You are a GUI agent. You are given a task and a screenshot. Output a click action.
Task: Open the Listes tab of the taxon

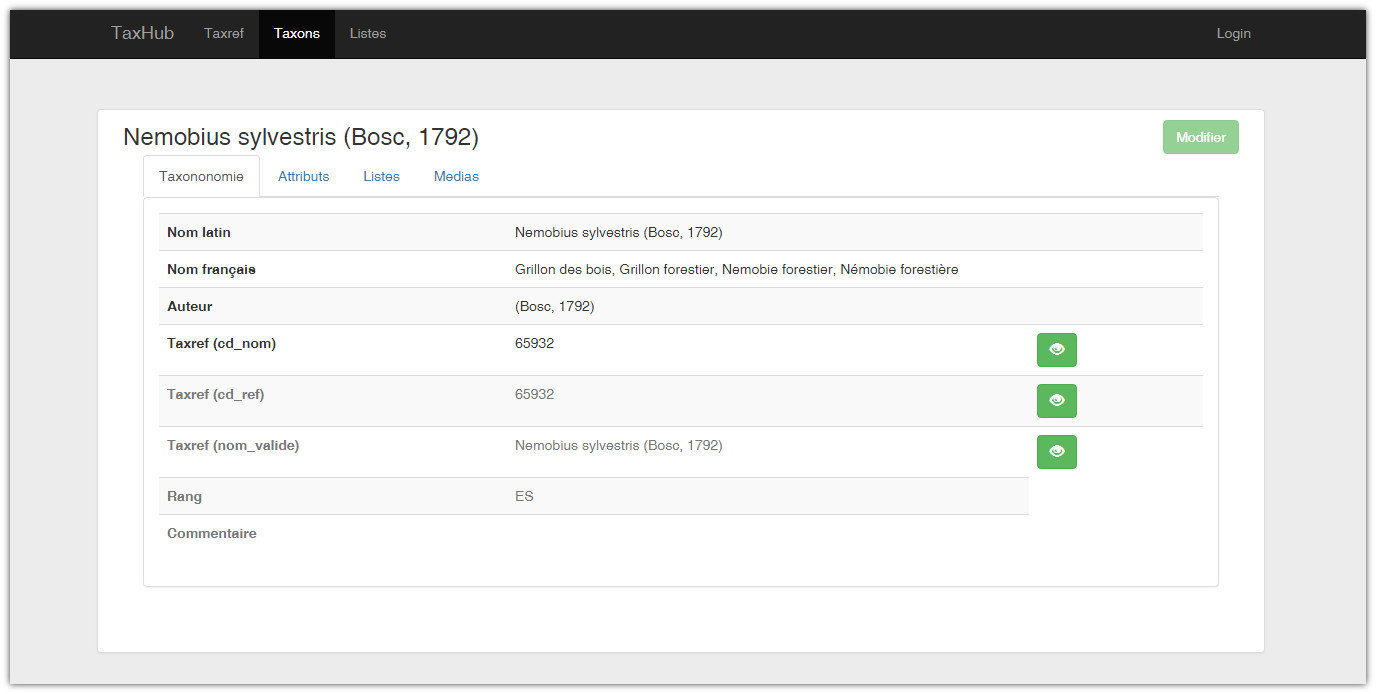pos(381,176)
